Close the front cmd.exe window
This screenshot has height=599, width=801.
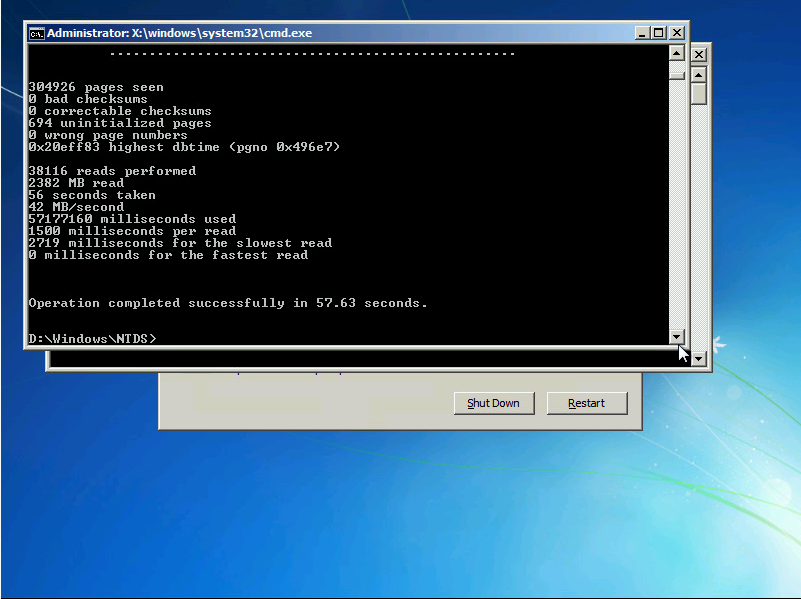[x=676, y=33]
